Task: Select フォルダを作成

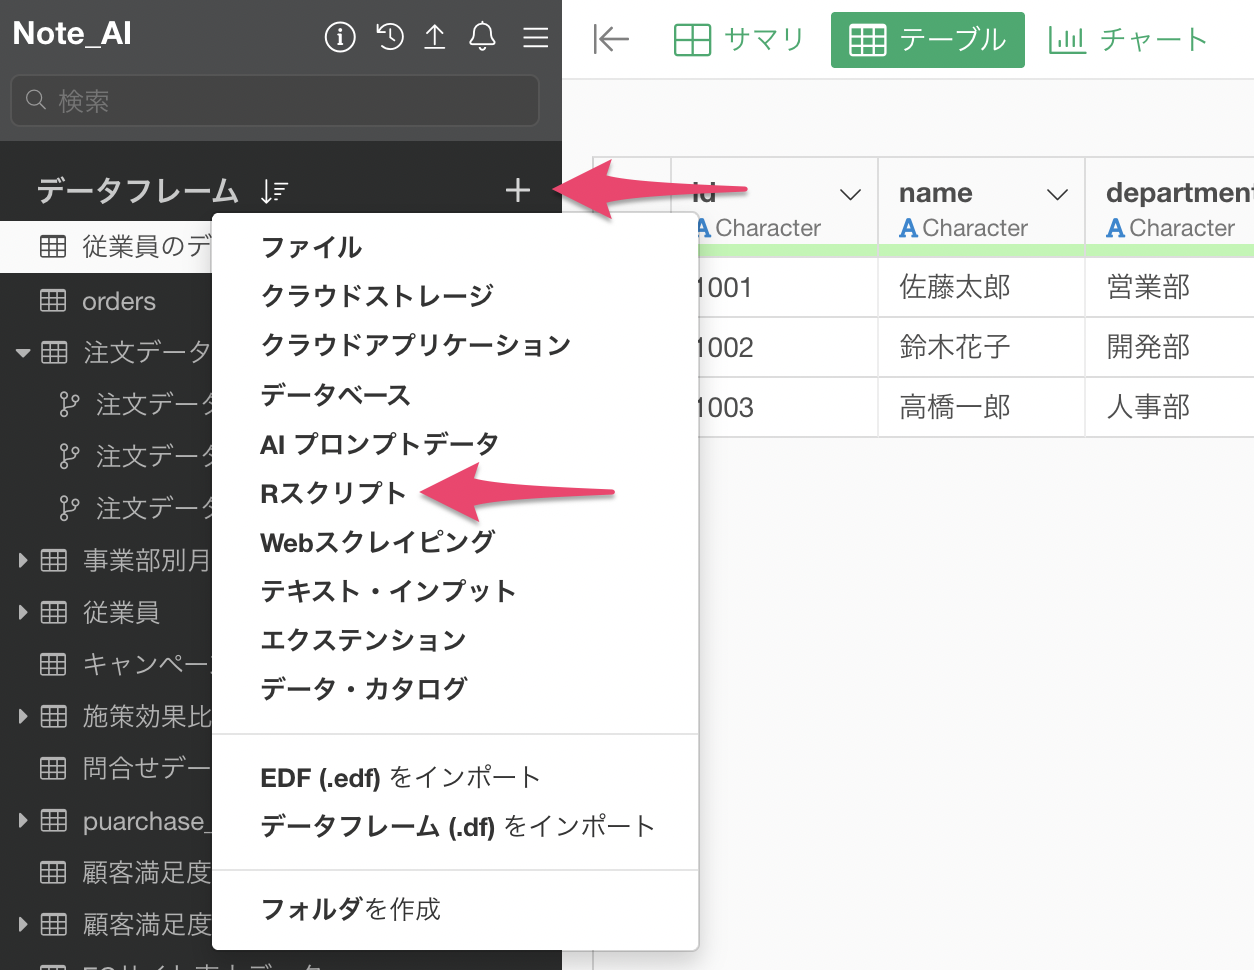Action: tap(350, 909)
